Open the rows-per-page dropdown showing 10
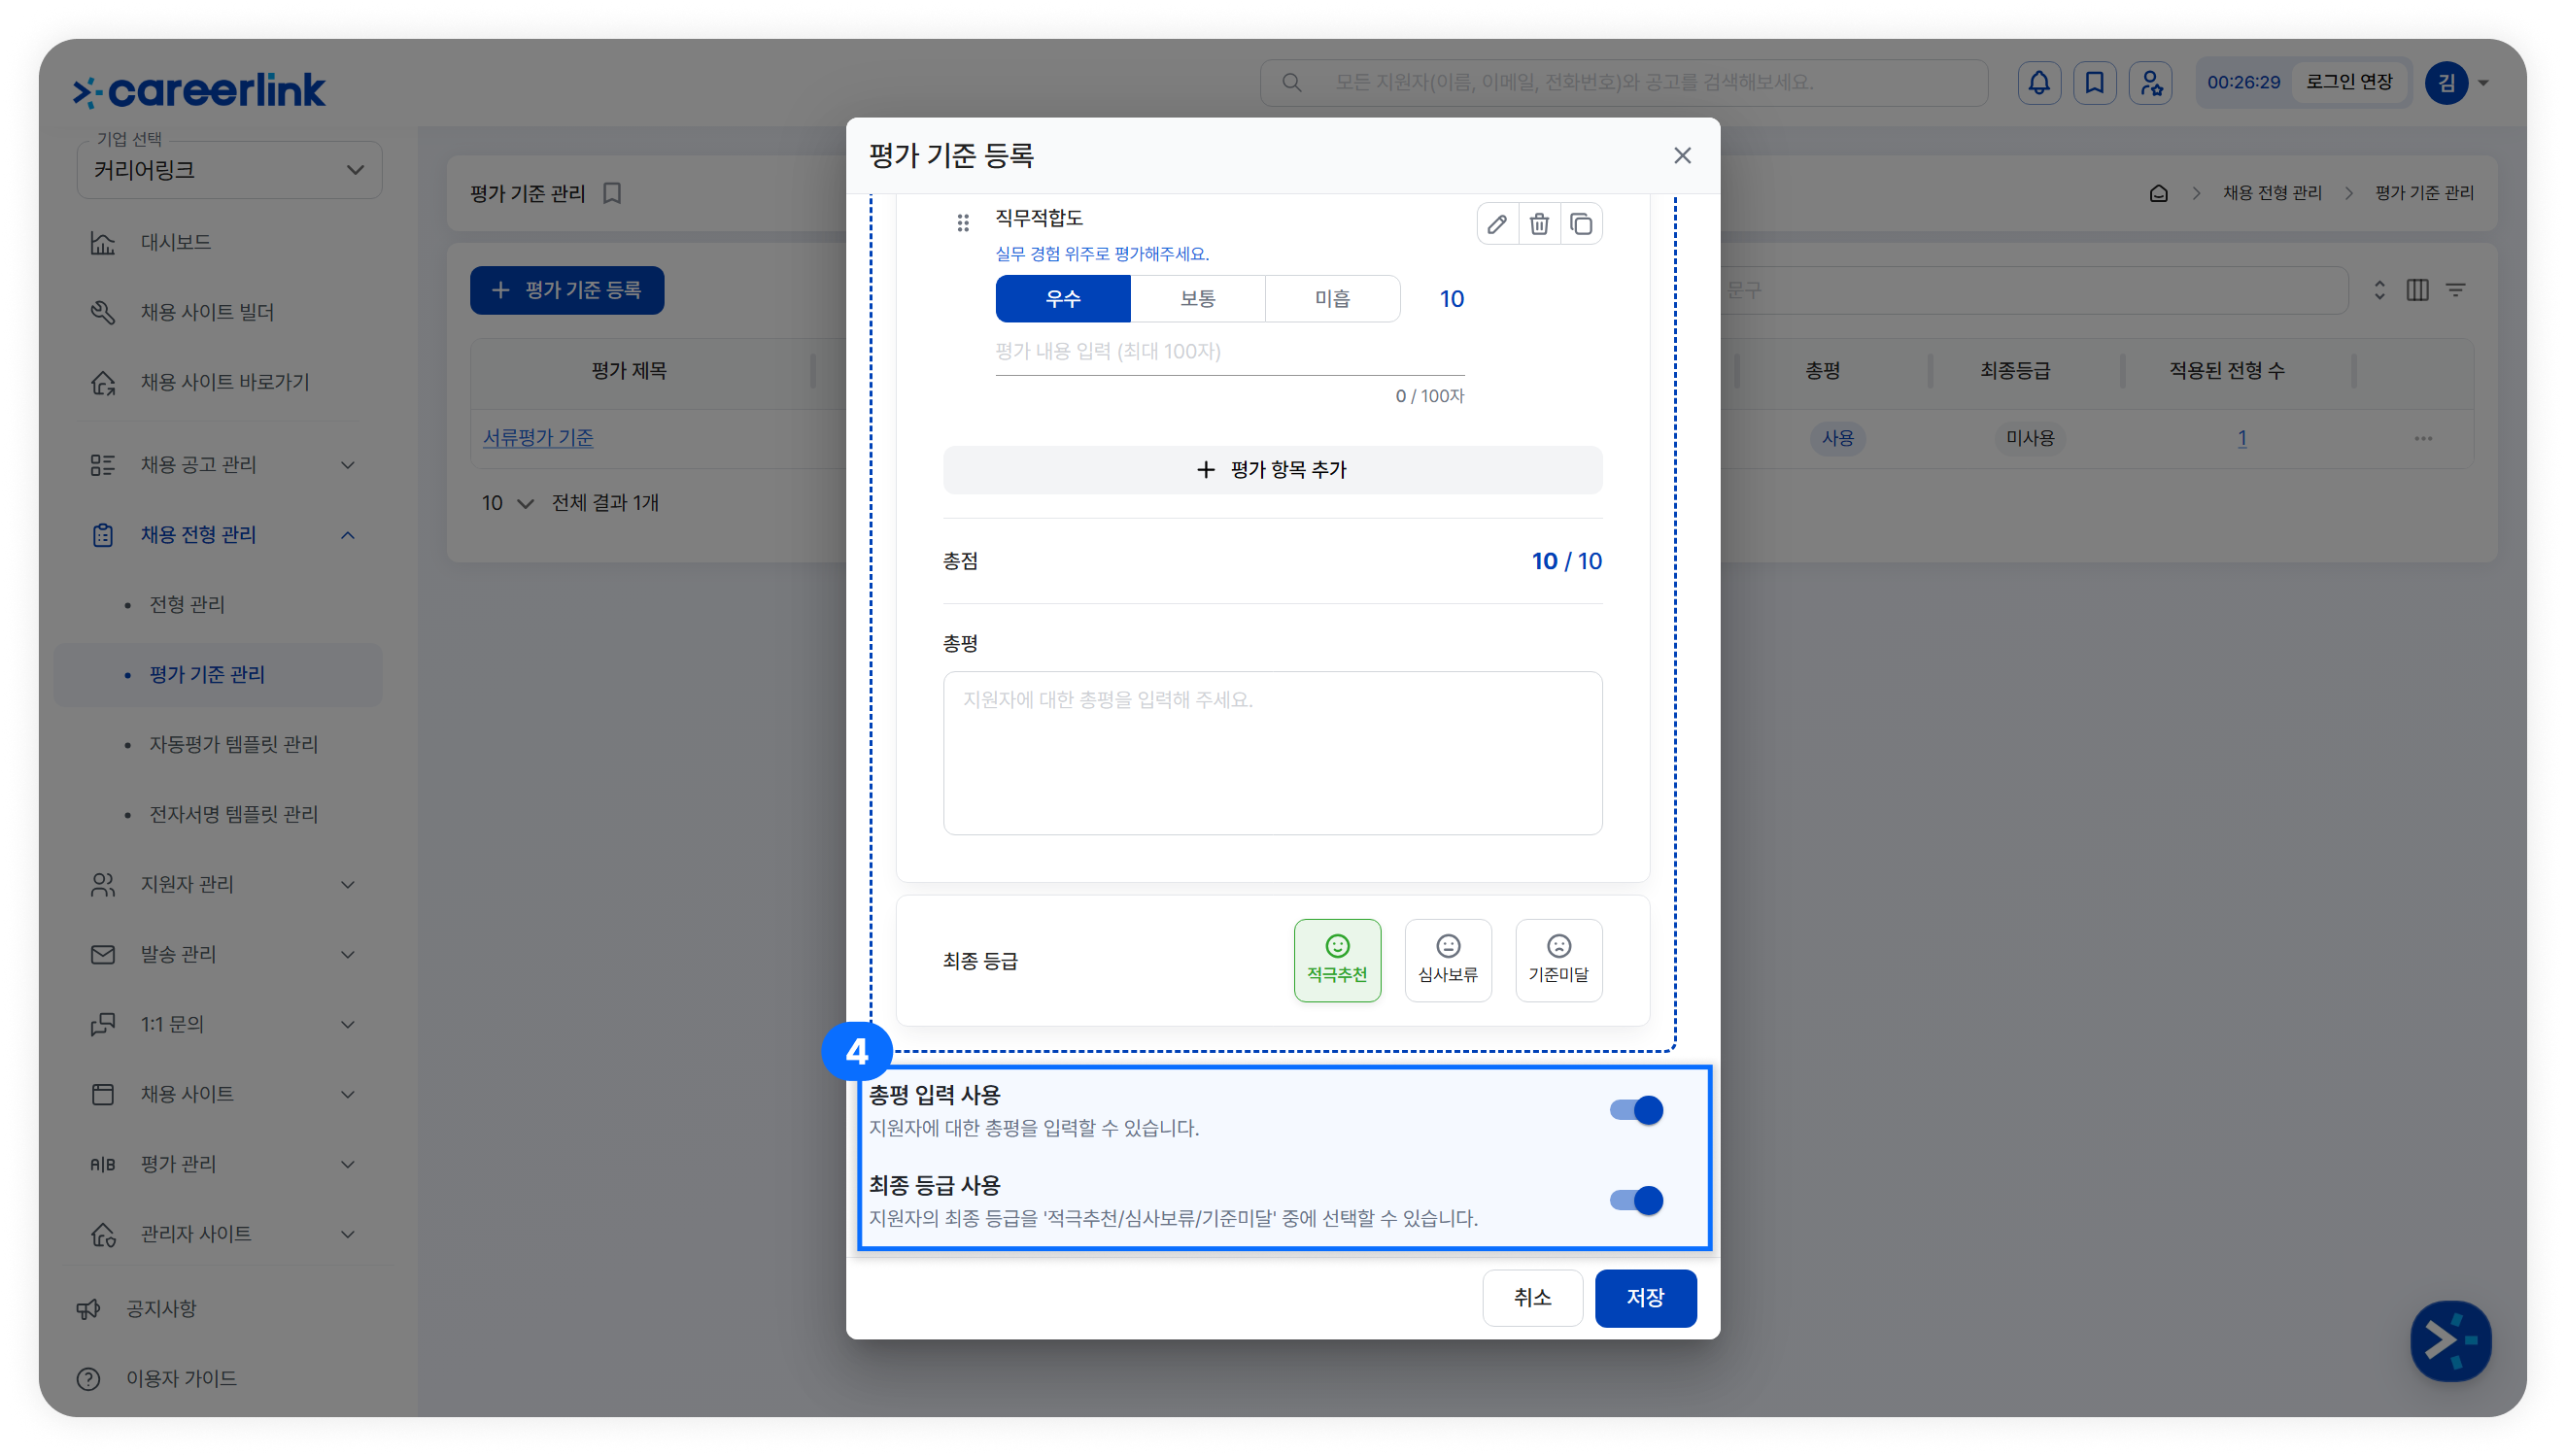Viewport: 2566px width, 1456px height. click(507, 503)
